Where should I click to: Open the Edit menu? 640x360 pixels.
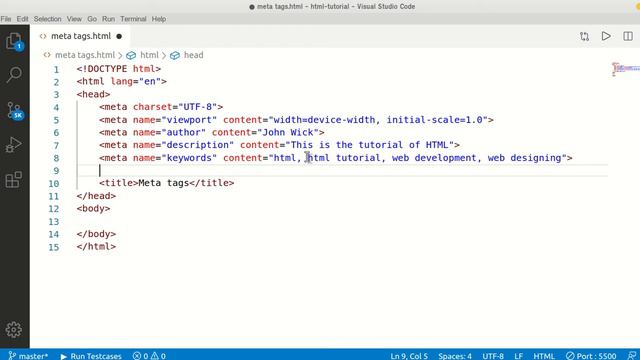(x=22, y=19)
